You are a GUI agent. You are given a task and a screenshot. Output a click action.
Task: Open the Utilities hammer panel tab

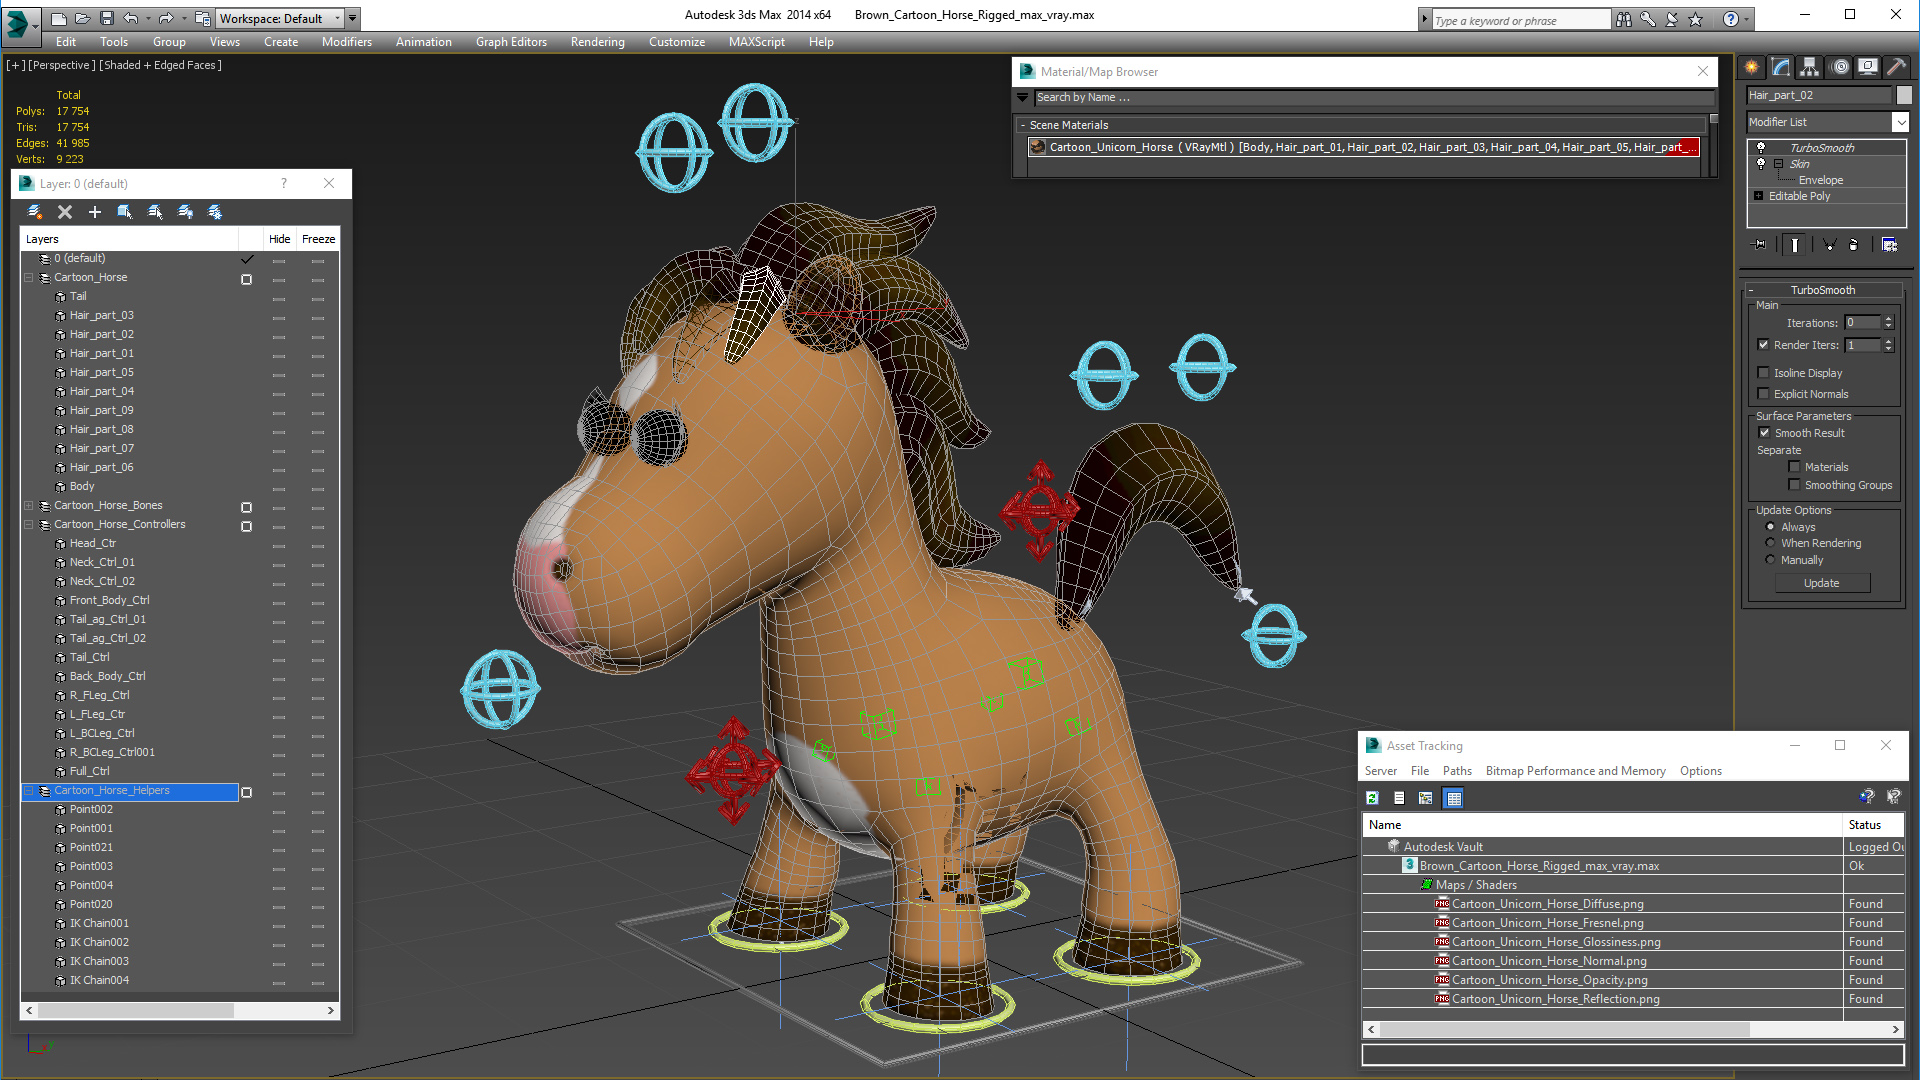1896,67
